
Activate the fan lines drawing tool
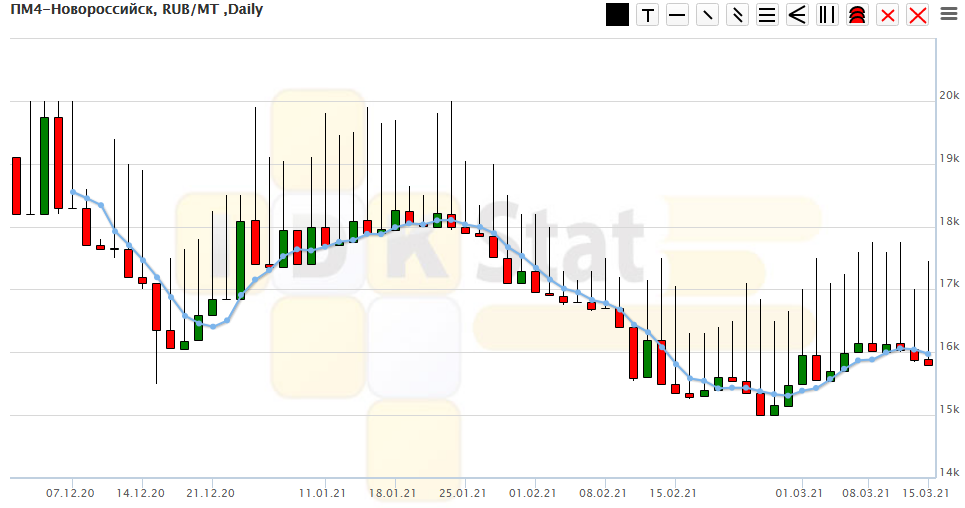pos(797,15)
